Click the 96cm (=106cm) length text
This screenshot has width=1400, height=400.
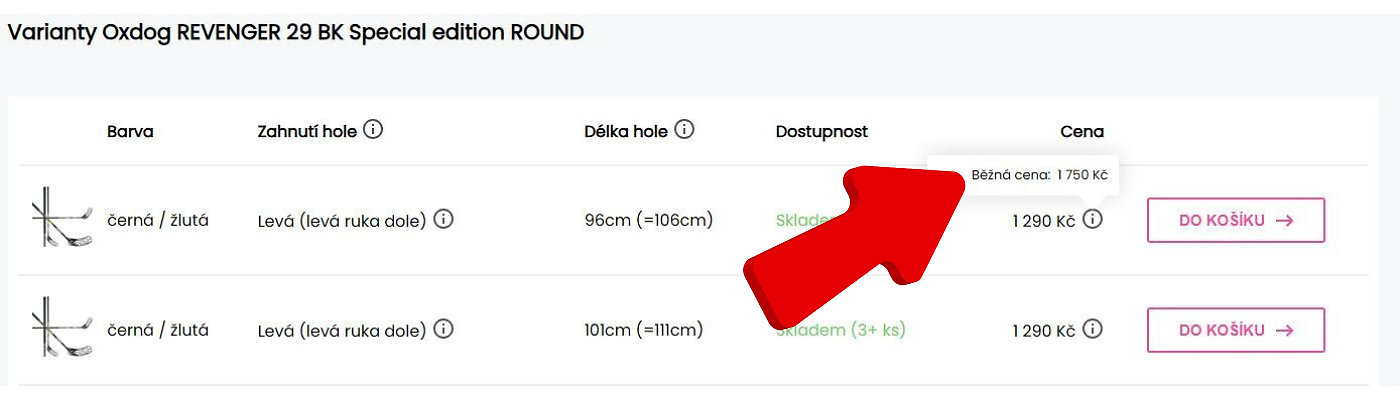(x=648, y=220)
